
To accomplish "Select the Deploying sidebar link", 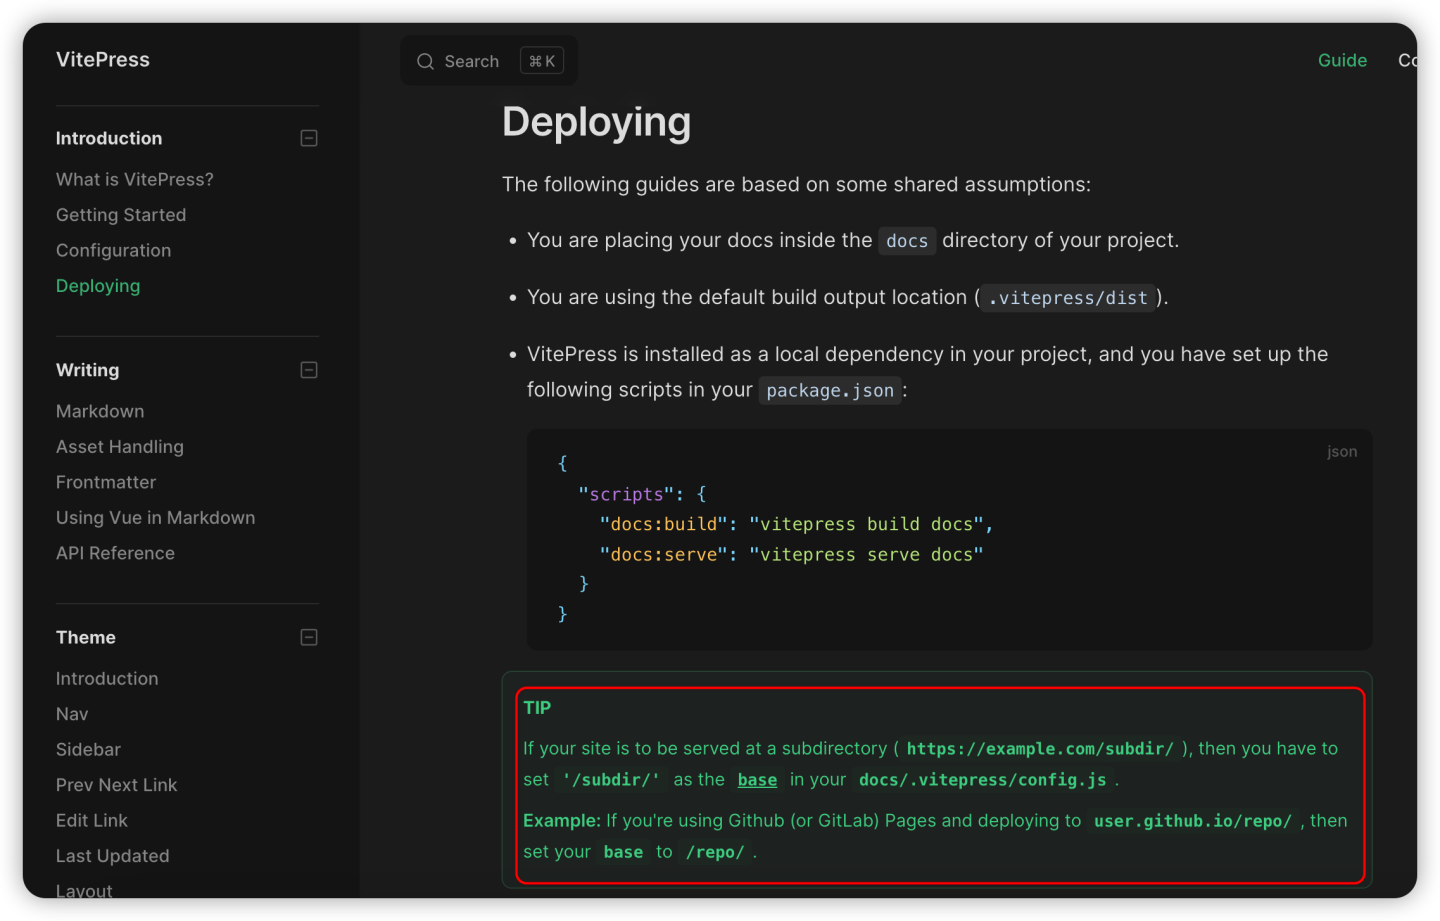I will [98, 286].
